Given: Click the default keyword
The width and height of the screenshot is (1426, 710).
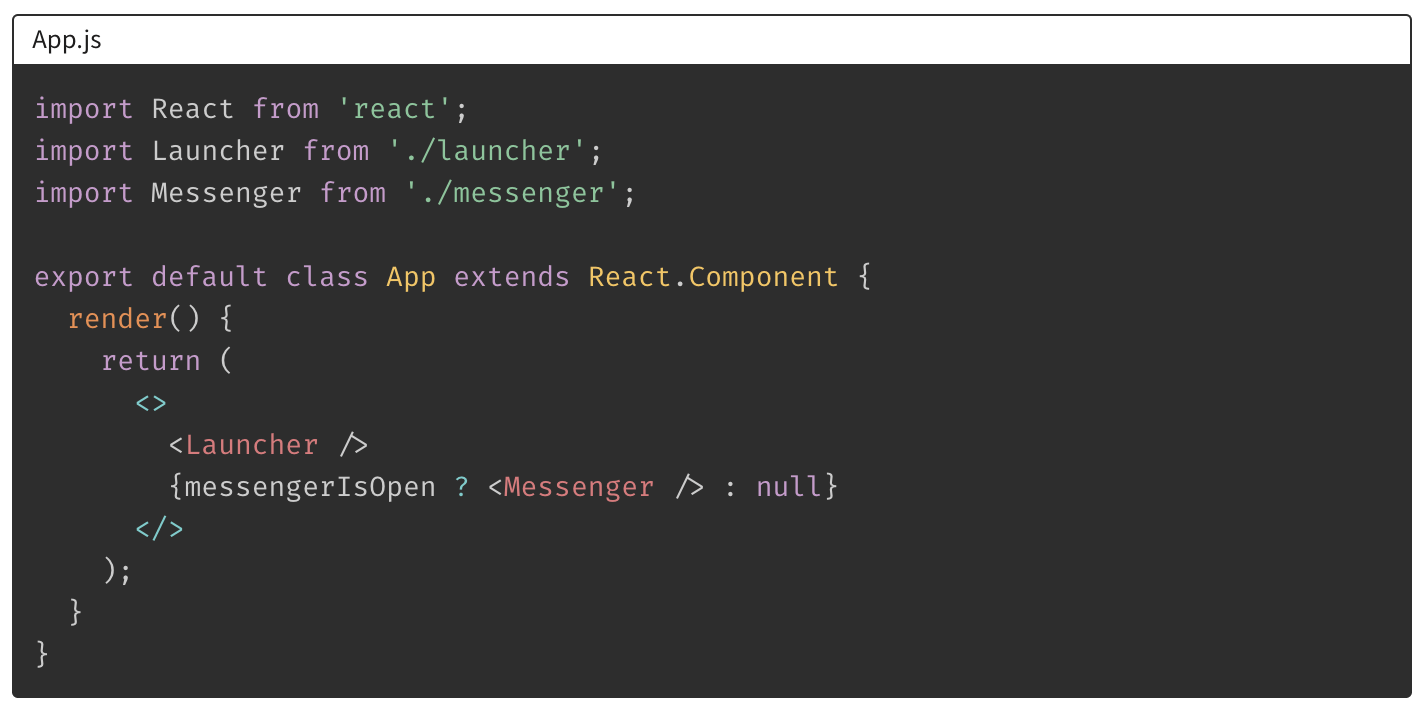Looking at the screenshot, I should tap(209, 277).
